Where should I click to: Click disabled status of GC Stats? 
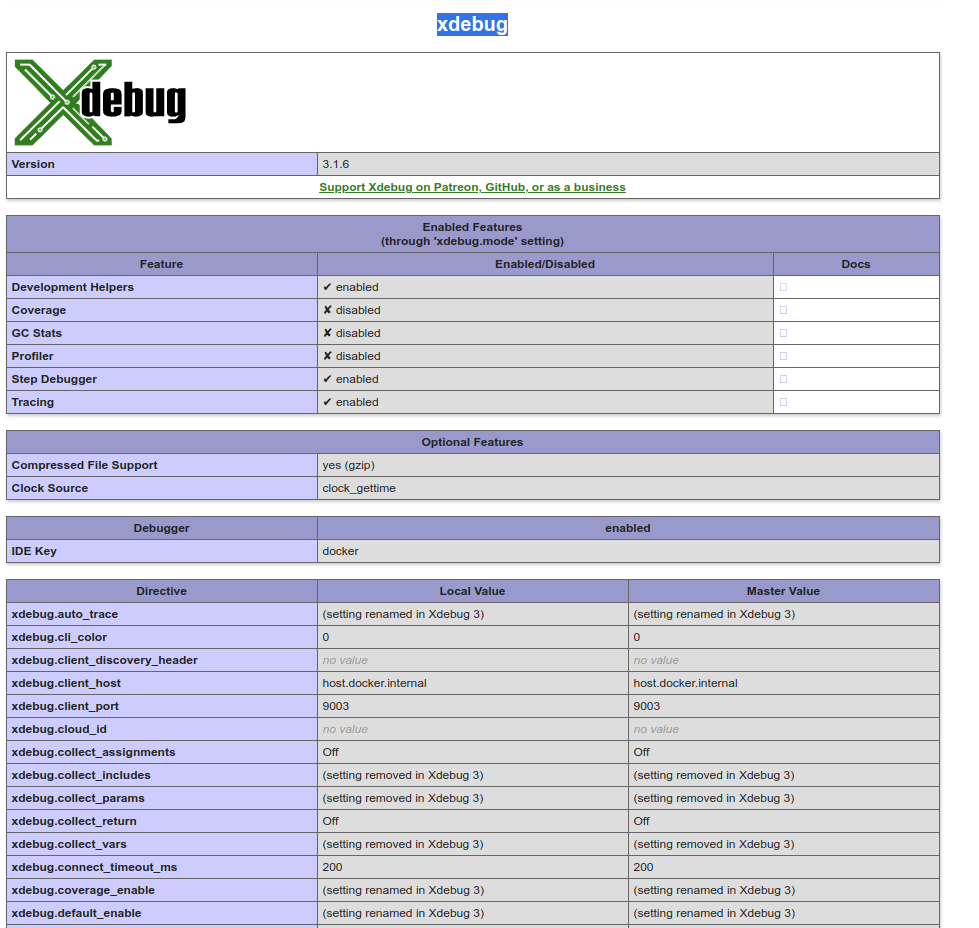(352, 333)
